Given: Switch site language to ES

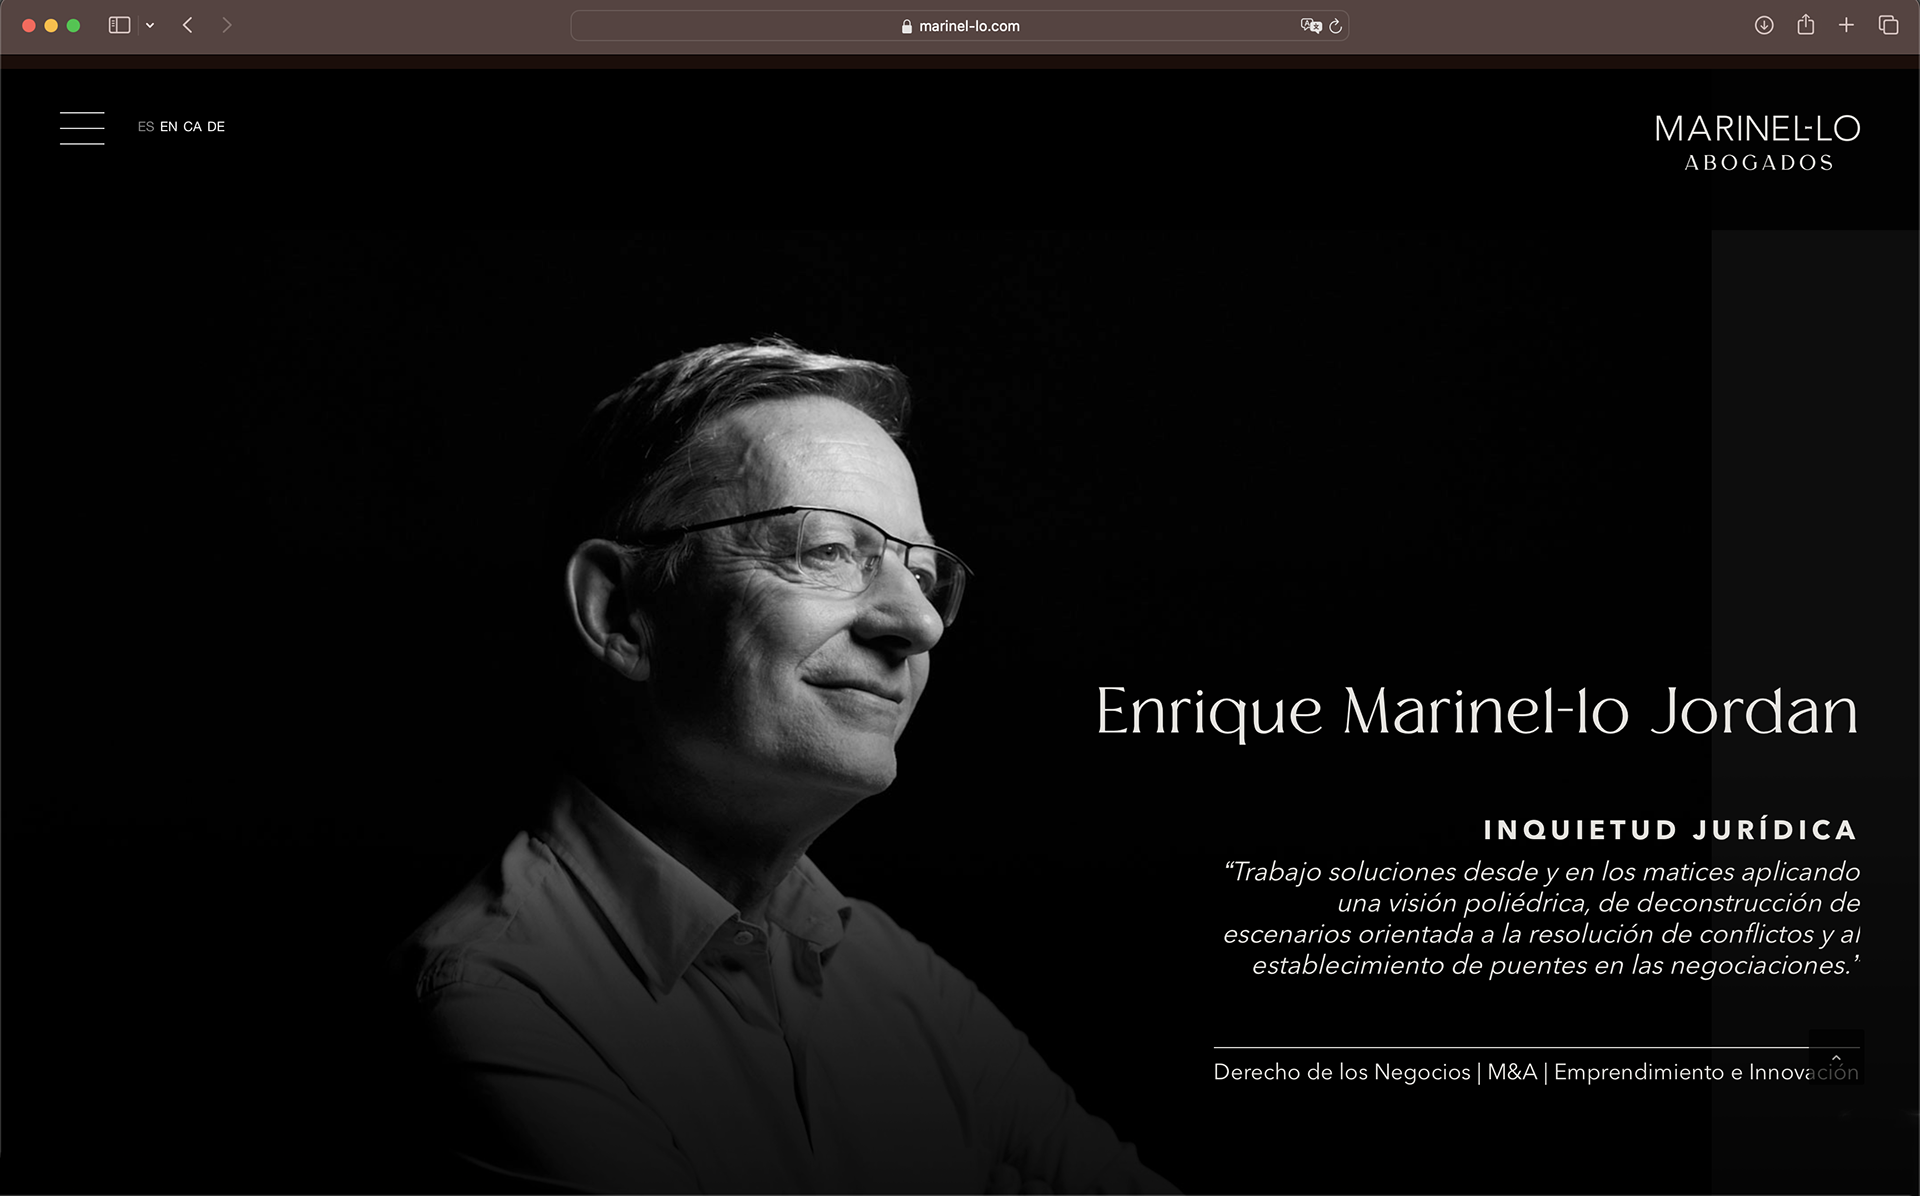Looking at the screenshot, I should [146, 127].
